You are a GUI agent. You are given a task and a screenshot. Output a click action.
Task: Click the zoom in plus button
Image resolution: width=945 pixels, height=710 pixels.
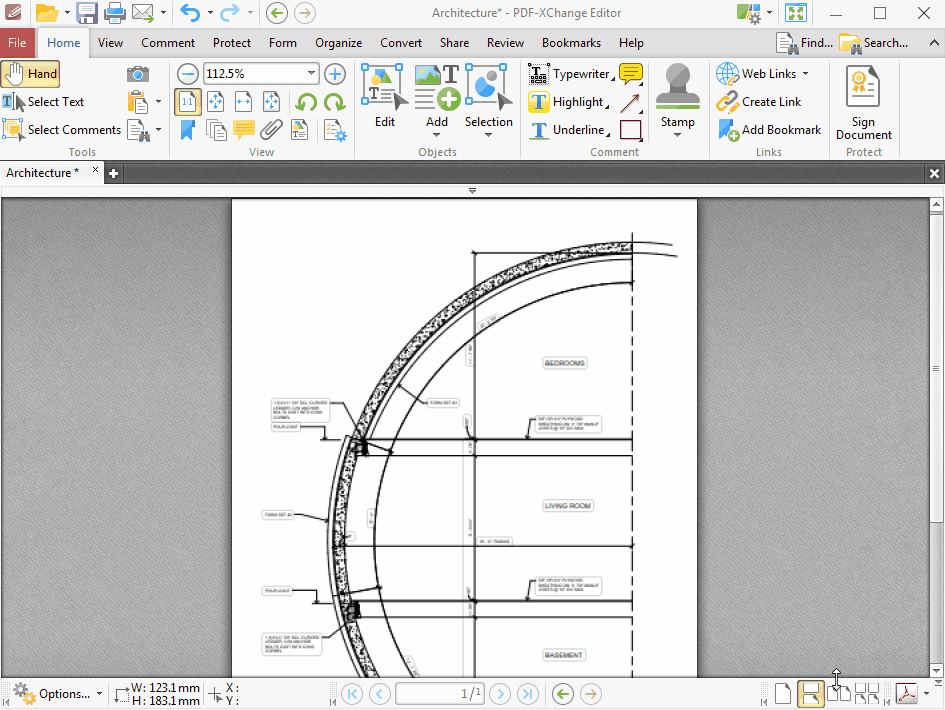pyautogui.click(x=335, y=74)
